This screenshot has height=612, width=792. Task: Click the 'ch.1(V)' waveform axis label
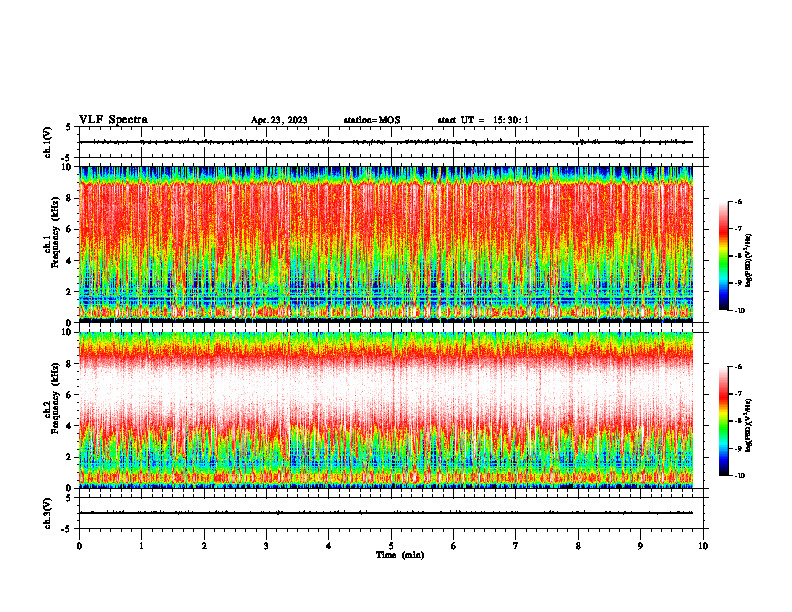[x=47, y=142]
